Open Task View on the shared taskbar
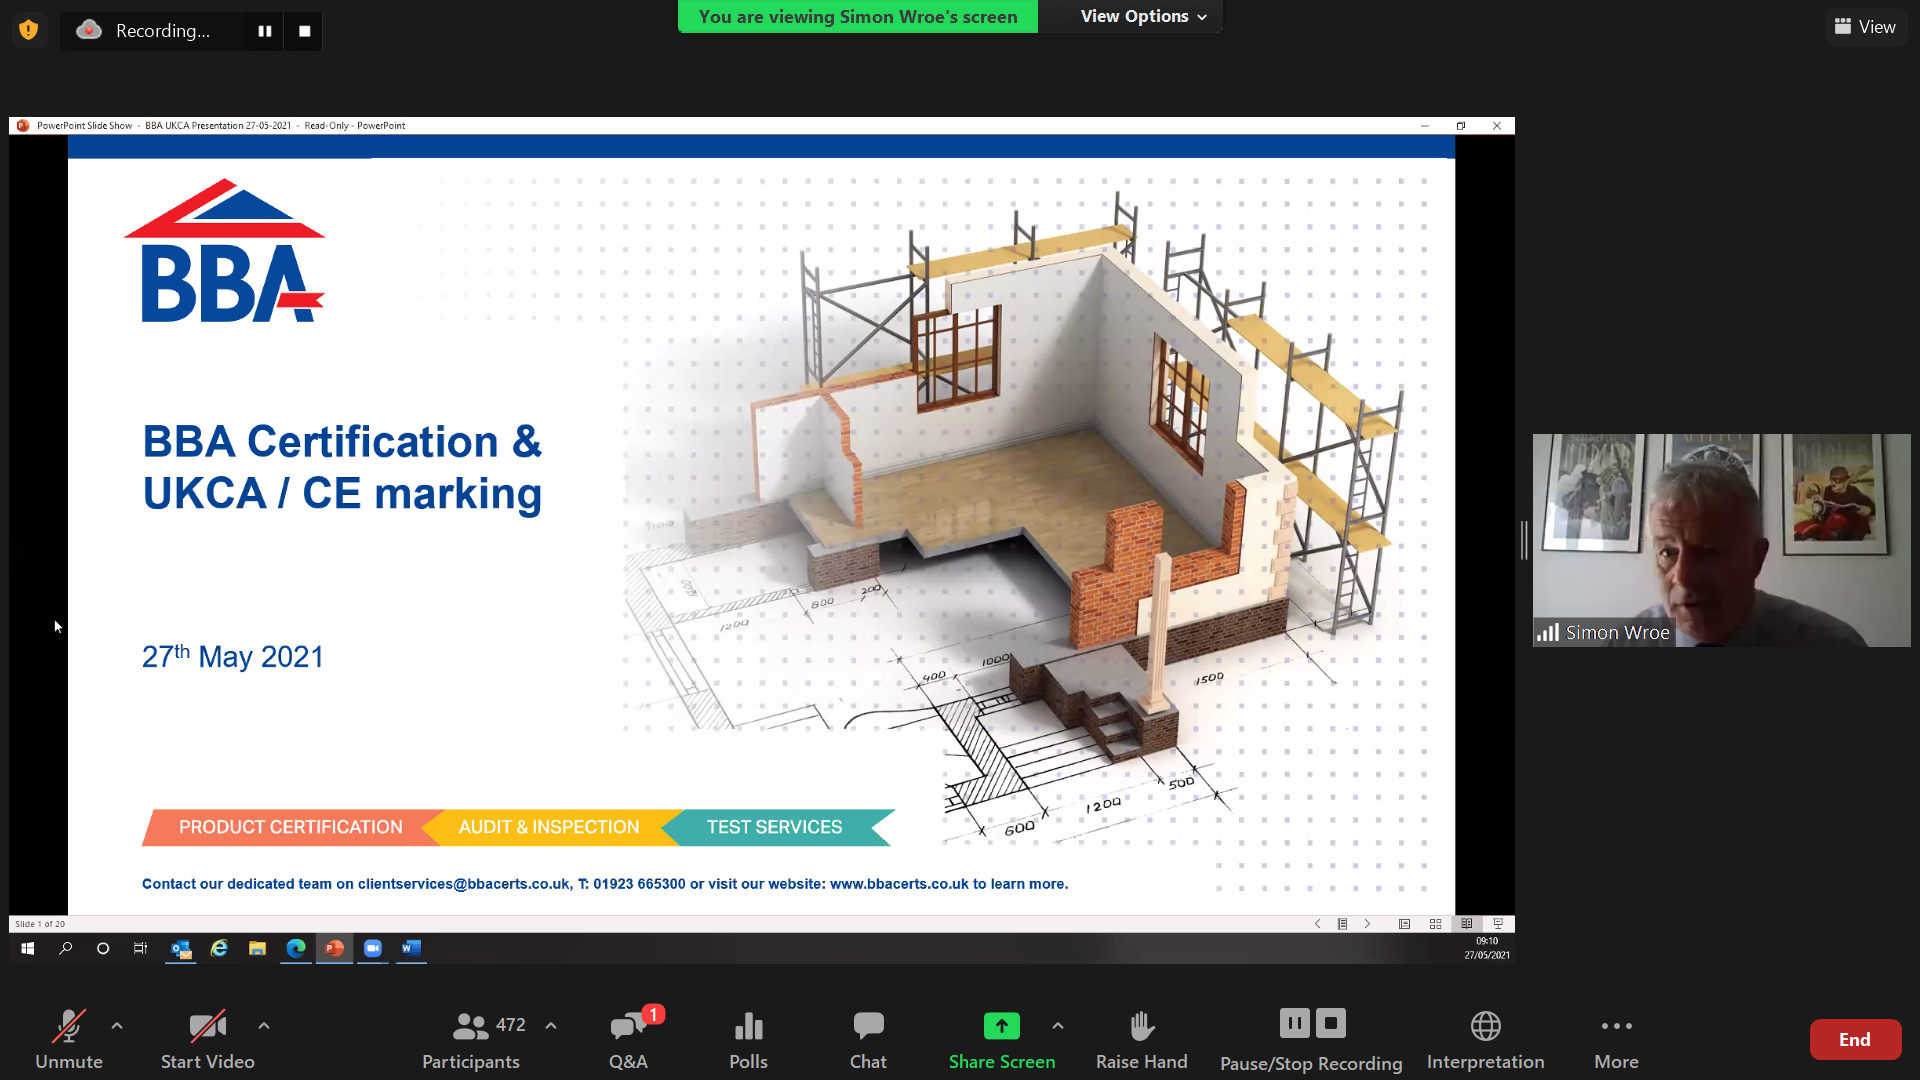The image size is (1920, 1080). (141, 948)
